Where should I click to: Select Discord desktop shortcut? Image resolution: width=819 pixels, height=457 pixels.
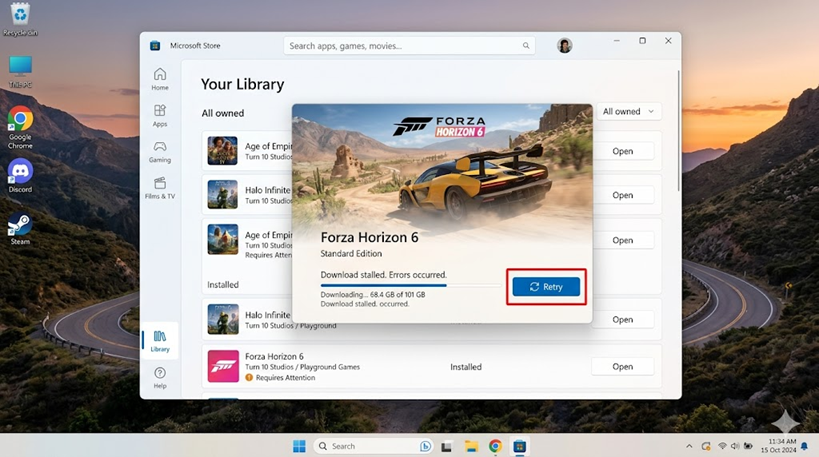coord(20,176)
